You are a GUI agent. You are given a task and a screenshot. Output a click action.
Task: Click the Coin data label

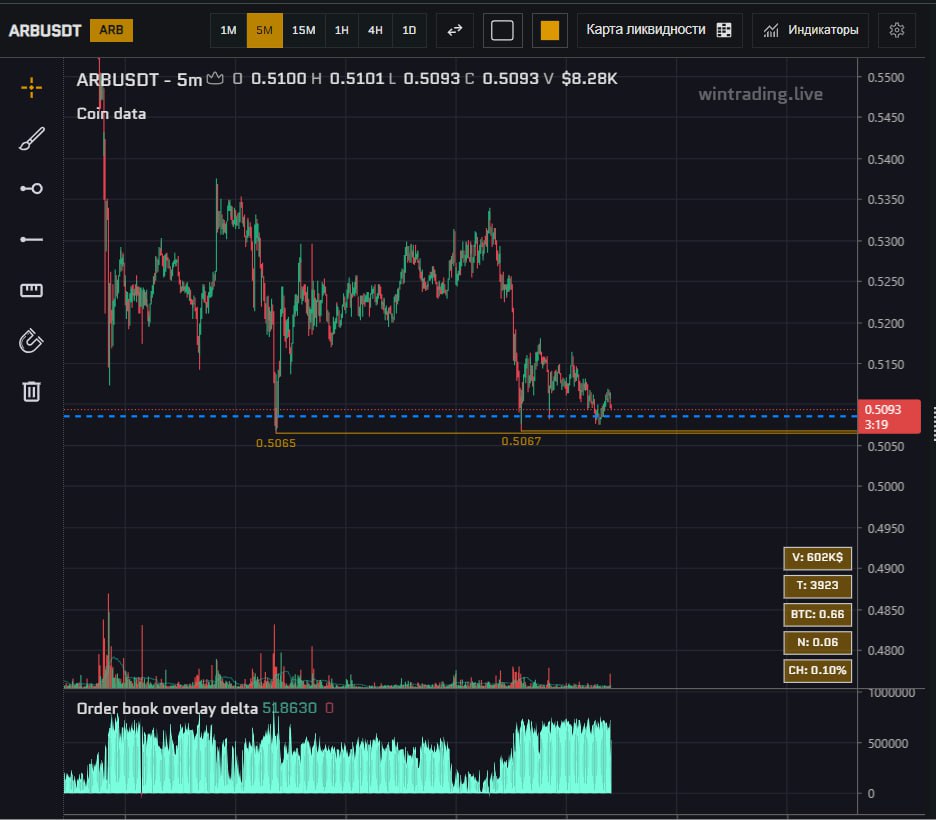tap(111, 114)
